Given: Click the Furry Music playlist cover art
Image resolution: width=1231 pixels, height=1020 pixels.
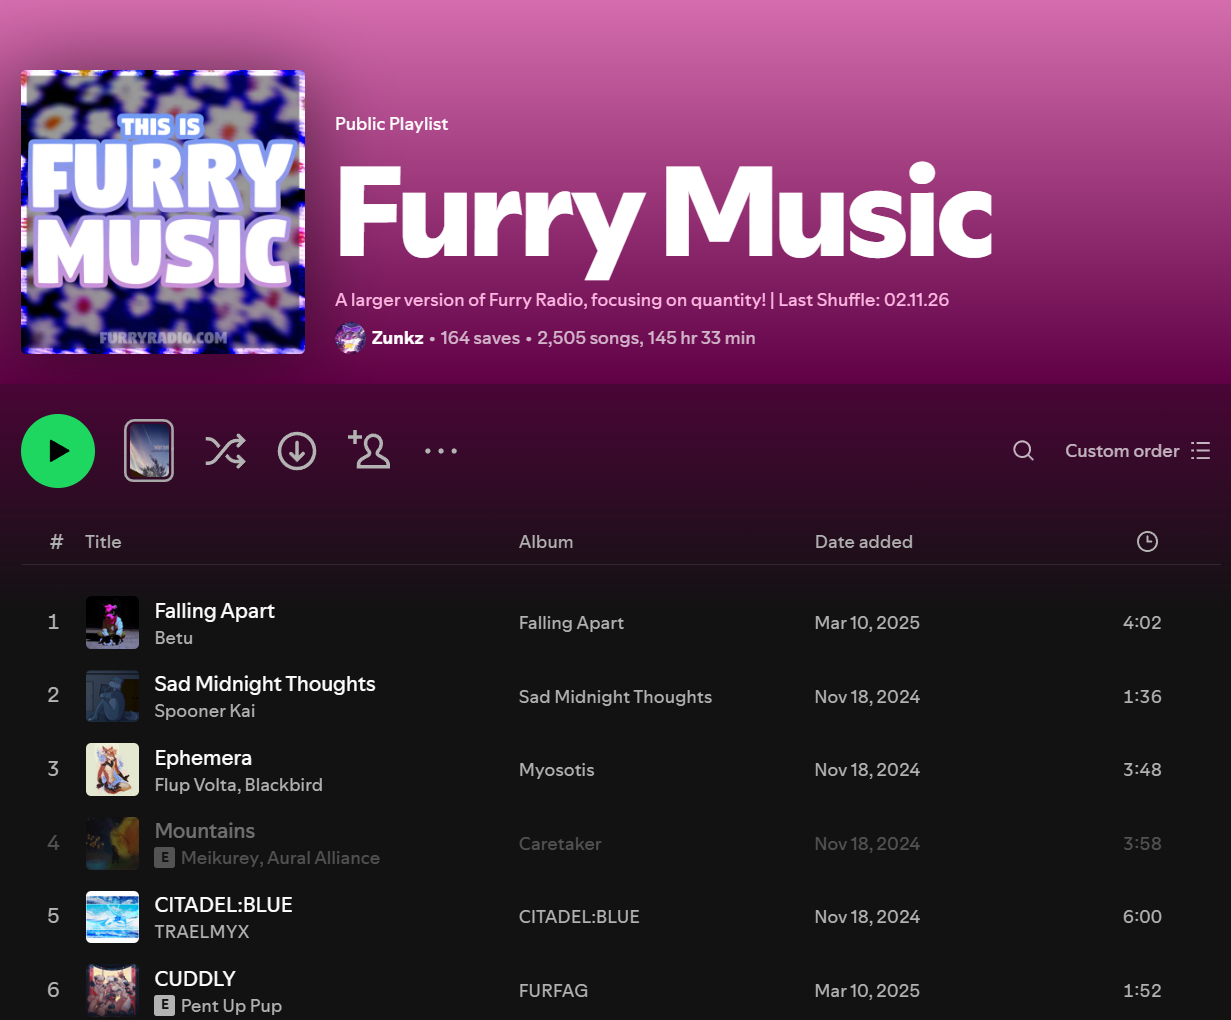Looking at the screenshot, I should point(163,212).
